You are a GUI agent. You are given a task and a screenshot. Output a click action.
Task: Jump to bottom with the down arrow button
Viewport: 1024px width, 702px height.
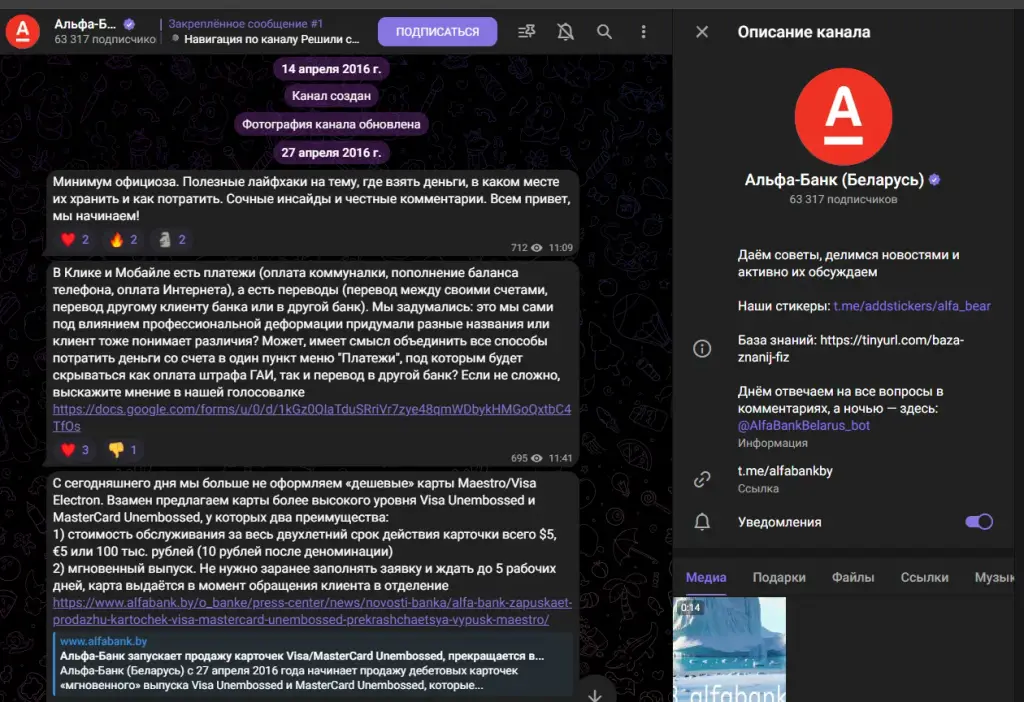(x=595, y=694)
